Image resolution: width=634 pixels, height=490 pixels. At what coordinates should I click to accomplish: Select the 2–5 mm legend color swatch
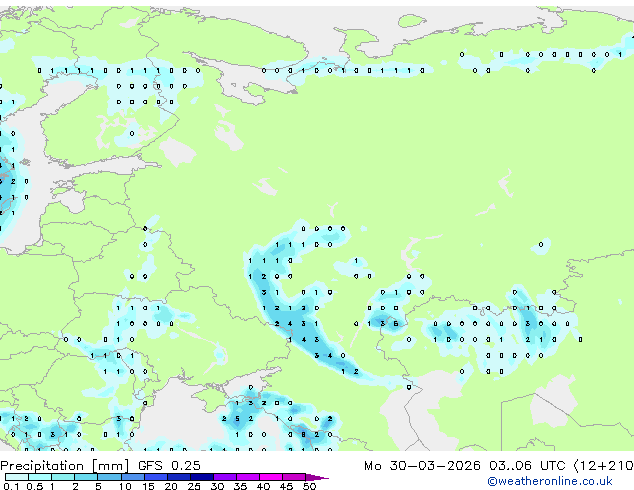86,477
